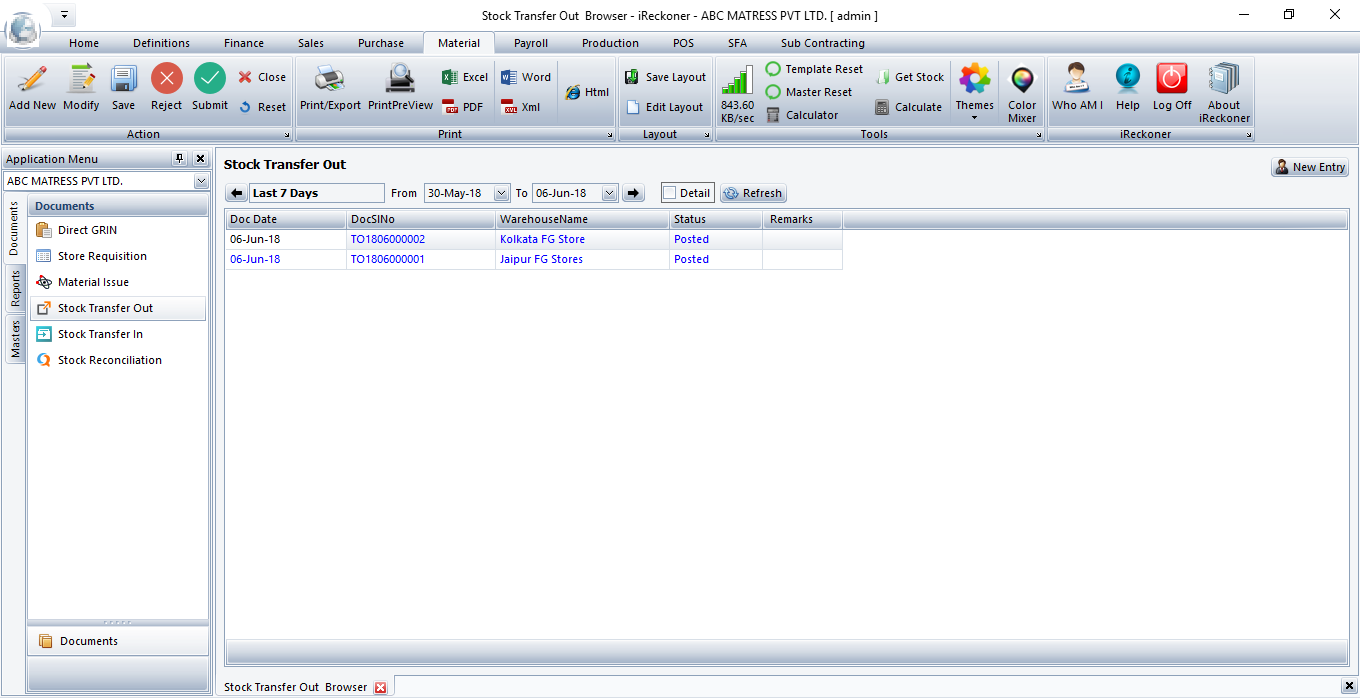Click the Reject red X icon
The image size is (1360, 698).
(x=166, y=80)
